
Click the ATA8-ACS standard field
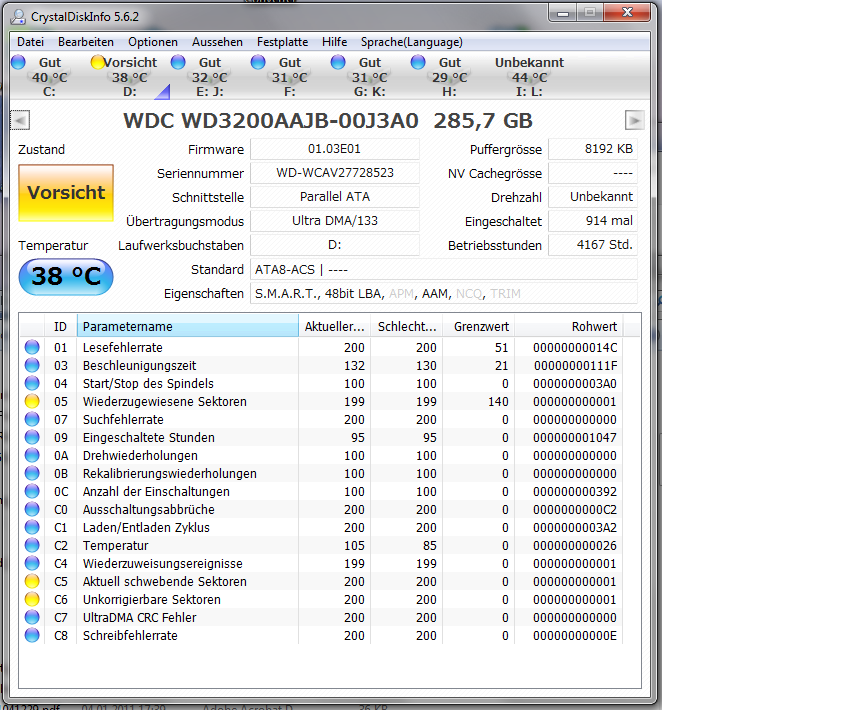(443, 269)
